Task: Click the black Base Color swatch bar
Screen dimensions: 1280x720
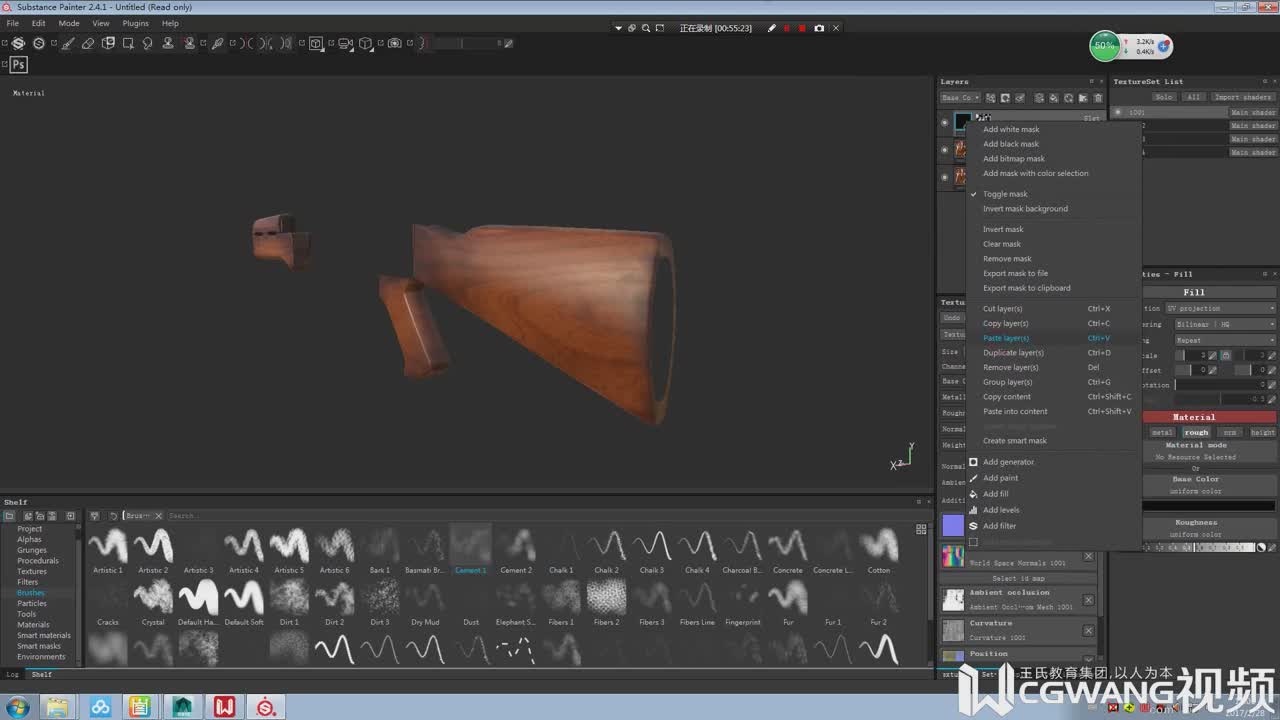Action: 1210,505
